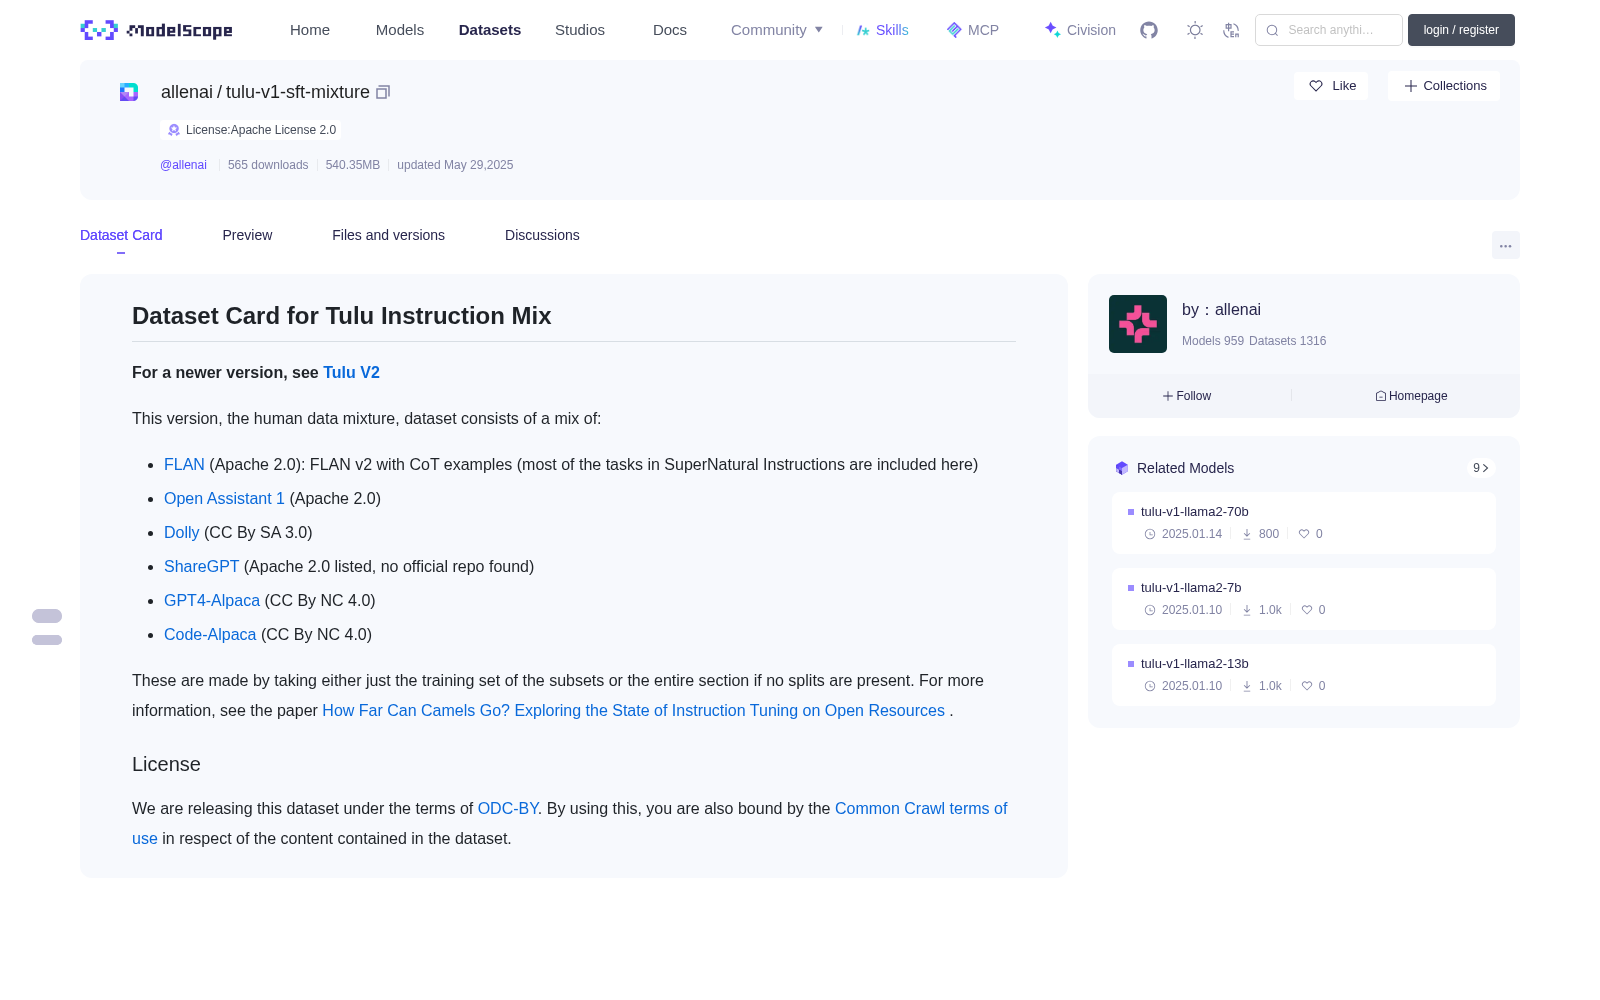1600x1000 pixels.
Task: Click the clock icon on tulu-v1-llama2-13b
Action: click(x=1150, y=686)
